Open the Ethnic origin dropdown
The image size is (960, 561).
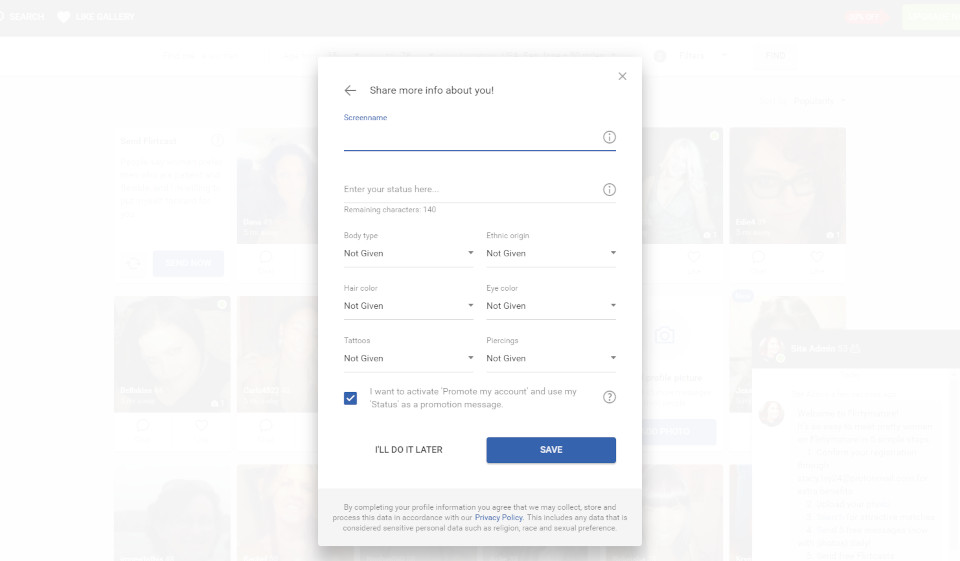click(x=550, y=254)
